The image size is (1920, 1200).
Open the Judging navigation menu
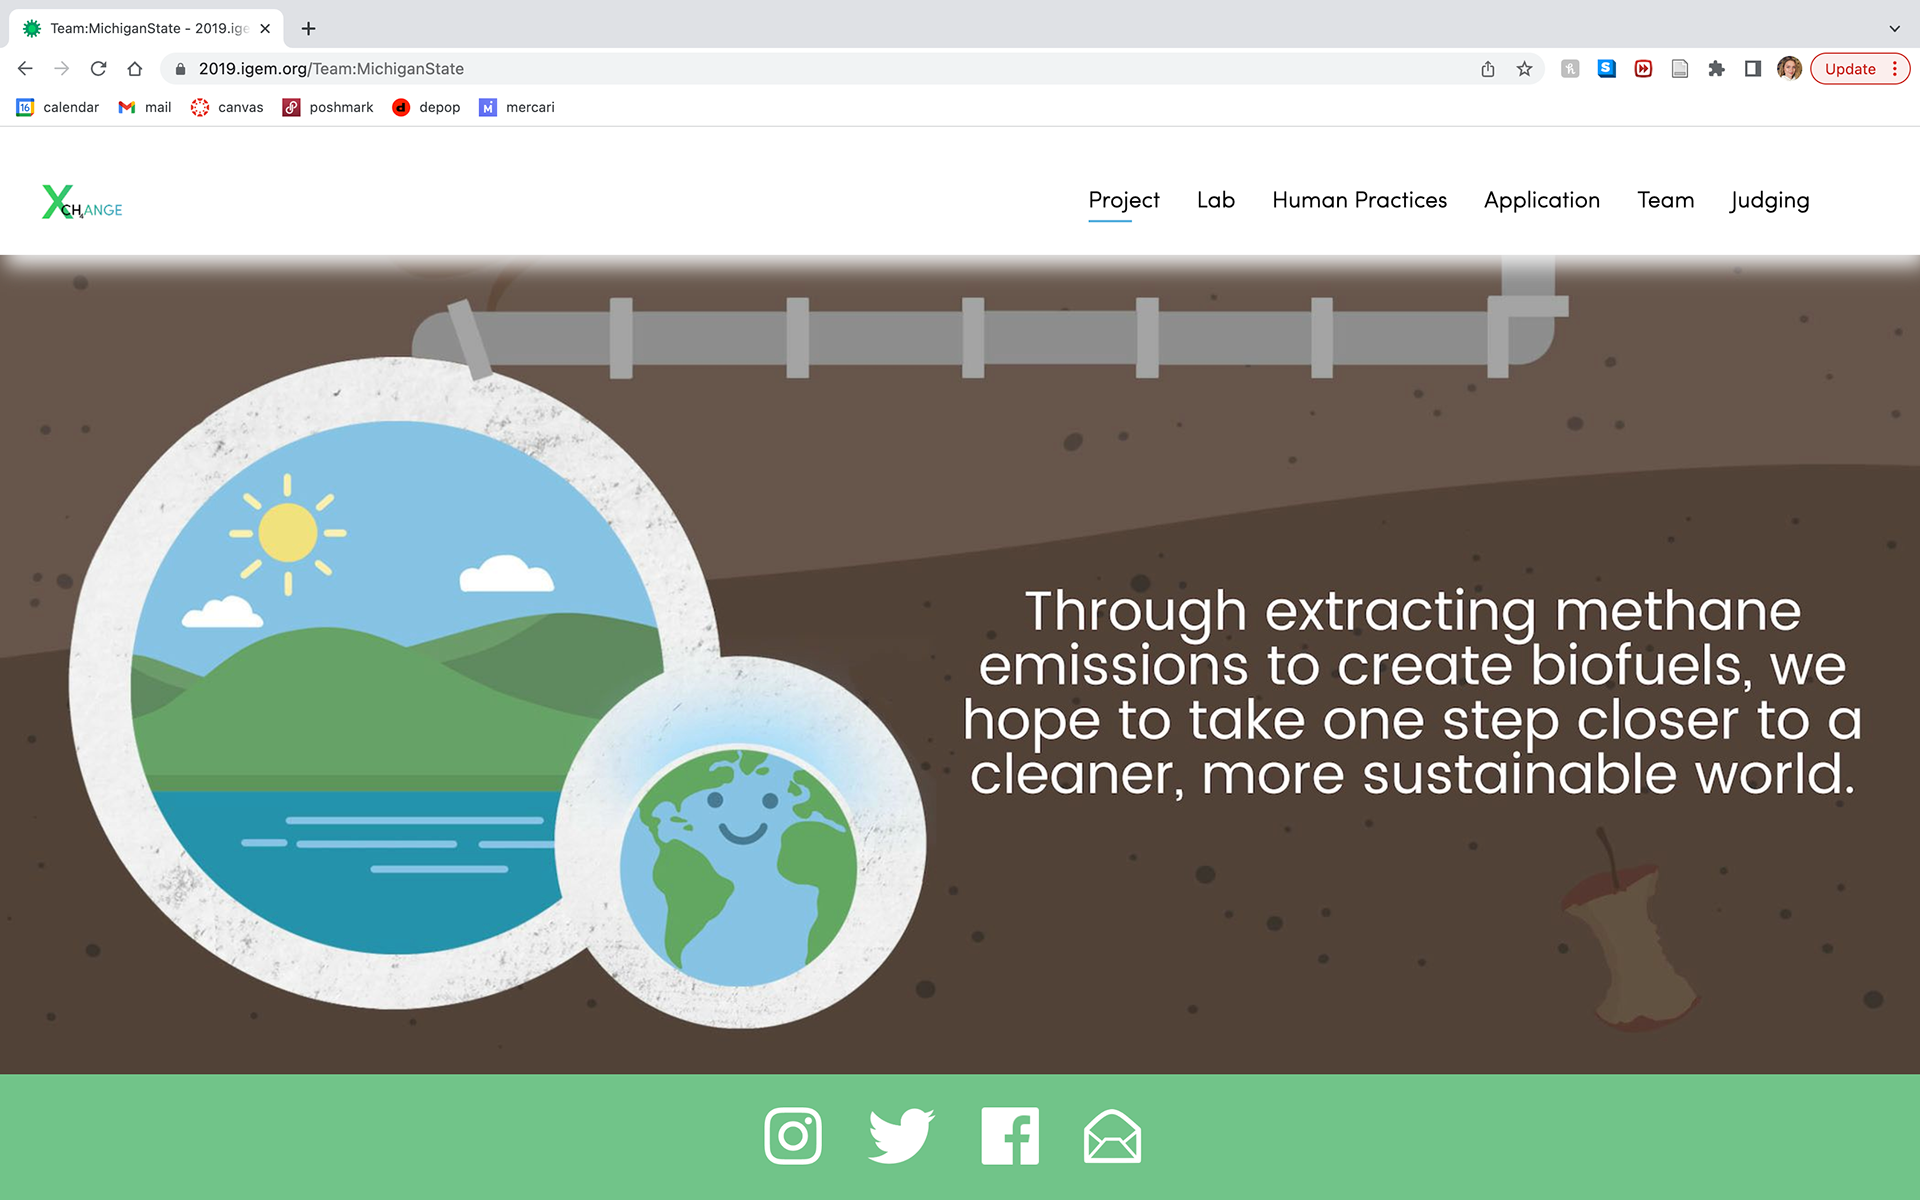1769,200
